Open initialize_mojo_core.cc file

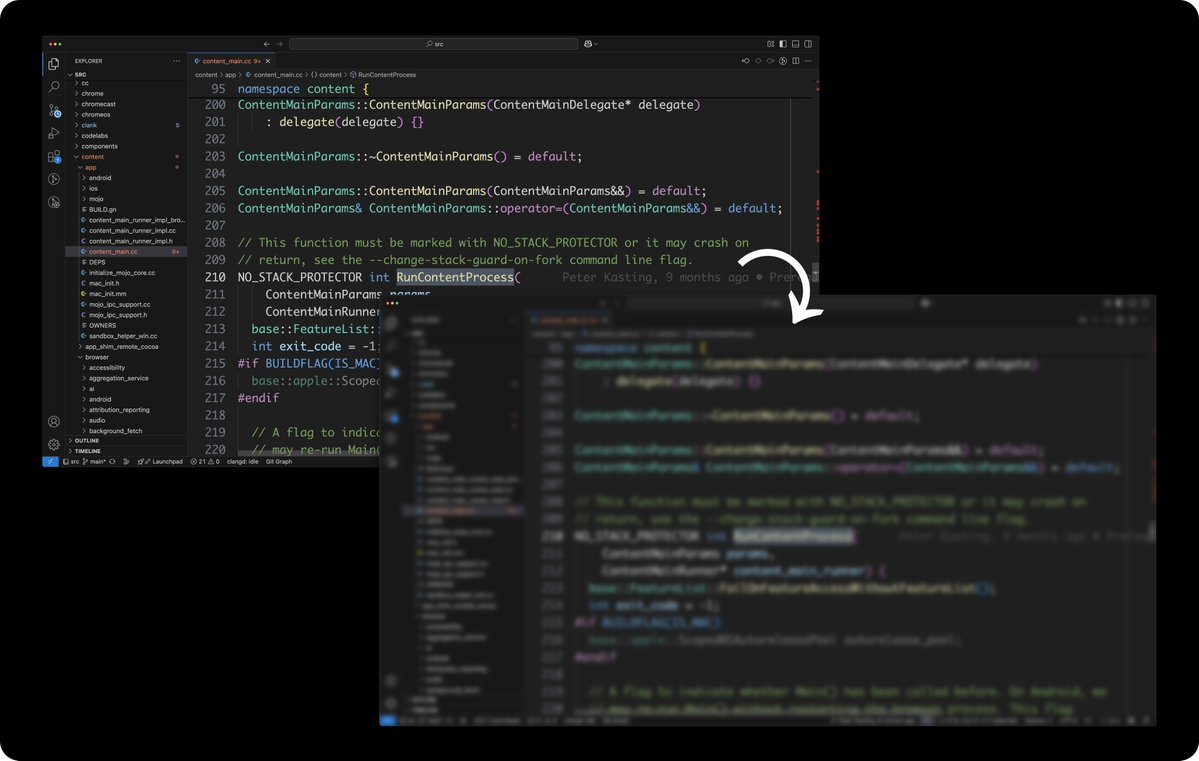[122, 273]
